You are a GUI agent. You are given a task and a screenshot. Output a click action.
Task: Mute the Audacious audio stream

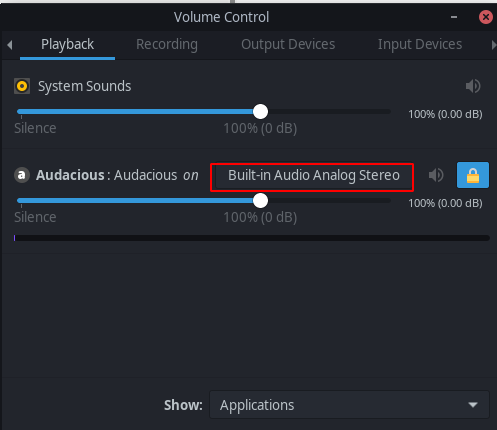click(436, 175)
